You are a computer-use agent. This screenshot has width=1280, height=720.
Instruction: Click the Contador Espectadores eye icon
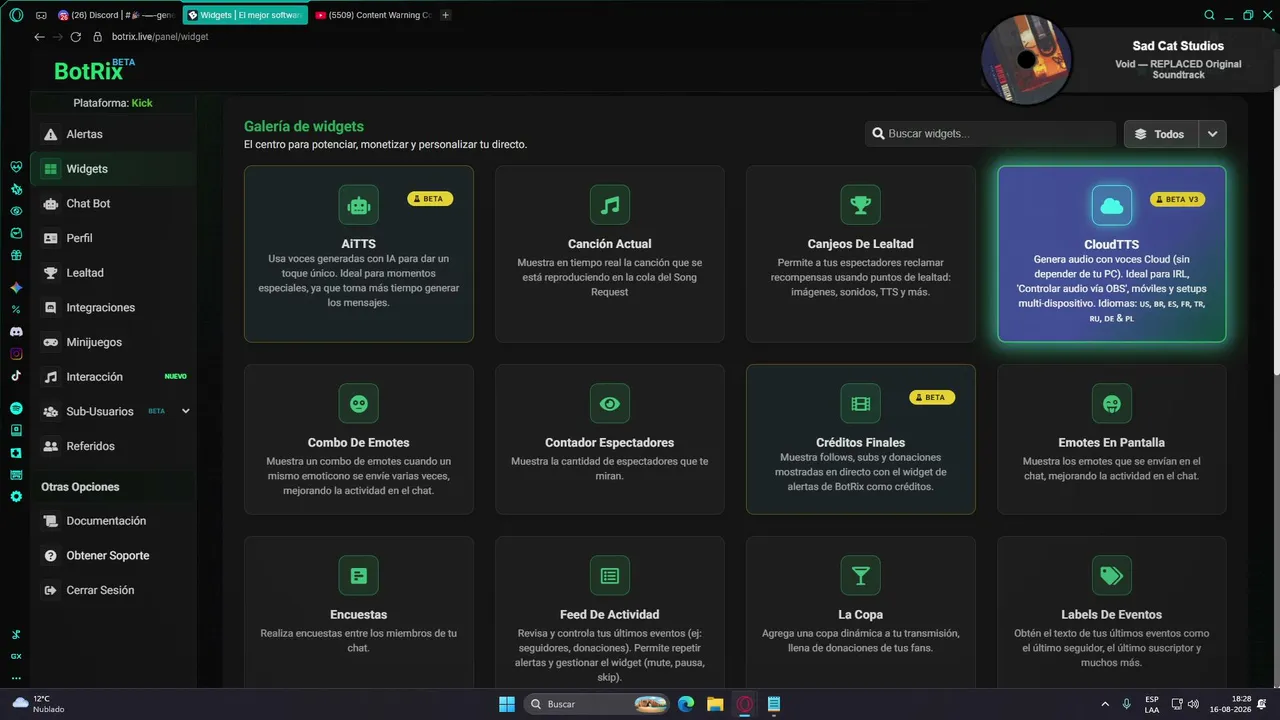pyautogui.click(x=610, y=404)
